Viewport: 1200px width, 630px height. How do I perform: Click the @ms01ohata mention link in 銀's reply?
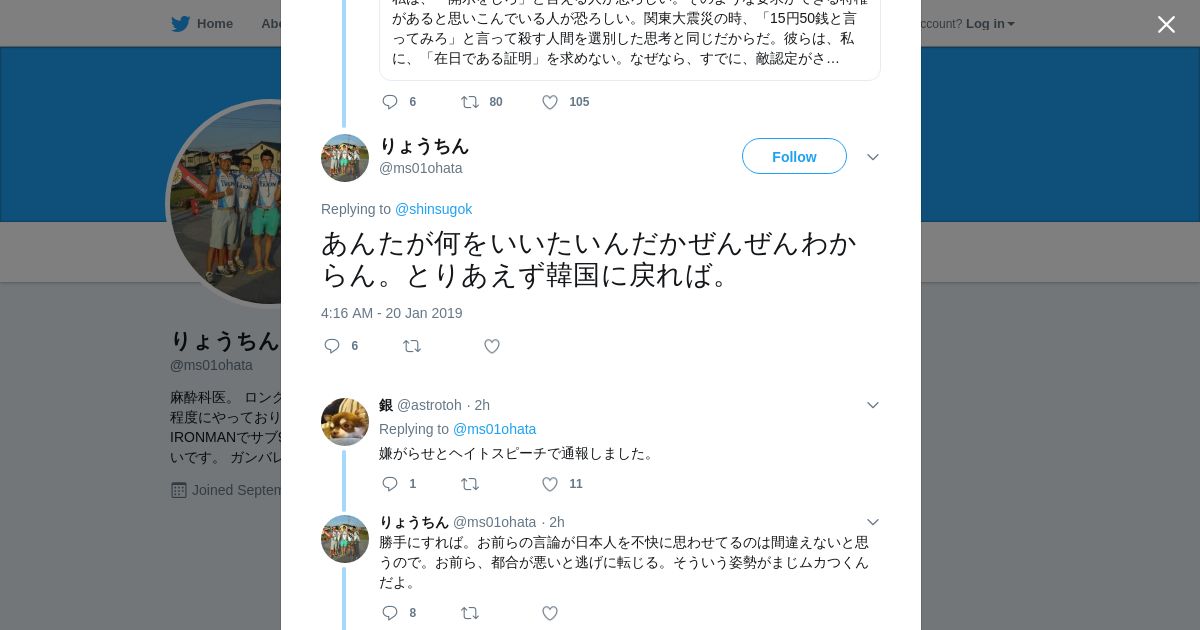click(x=494, y=429)
